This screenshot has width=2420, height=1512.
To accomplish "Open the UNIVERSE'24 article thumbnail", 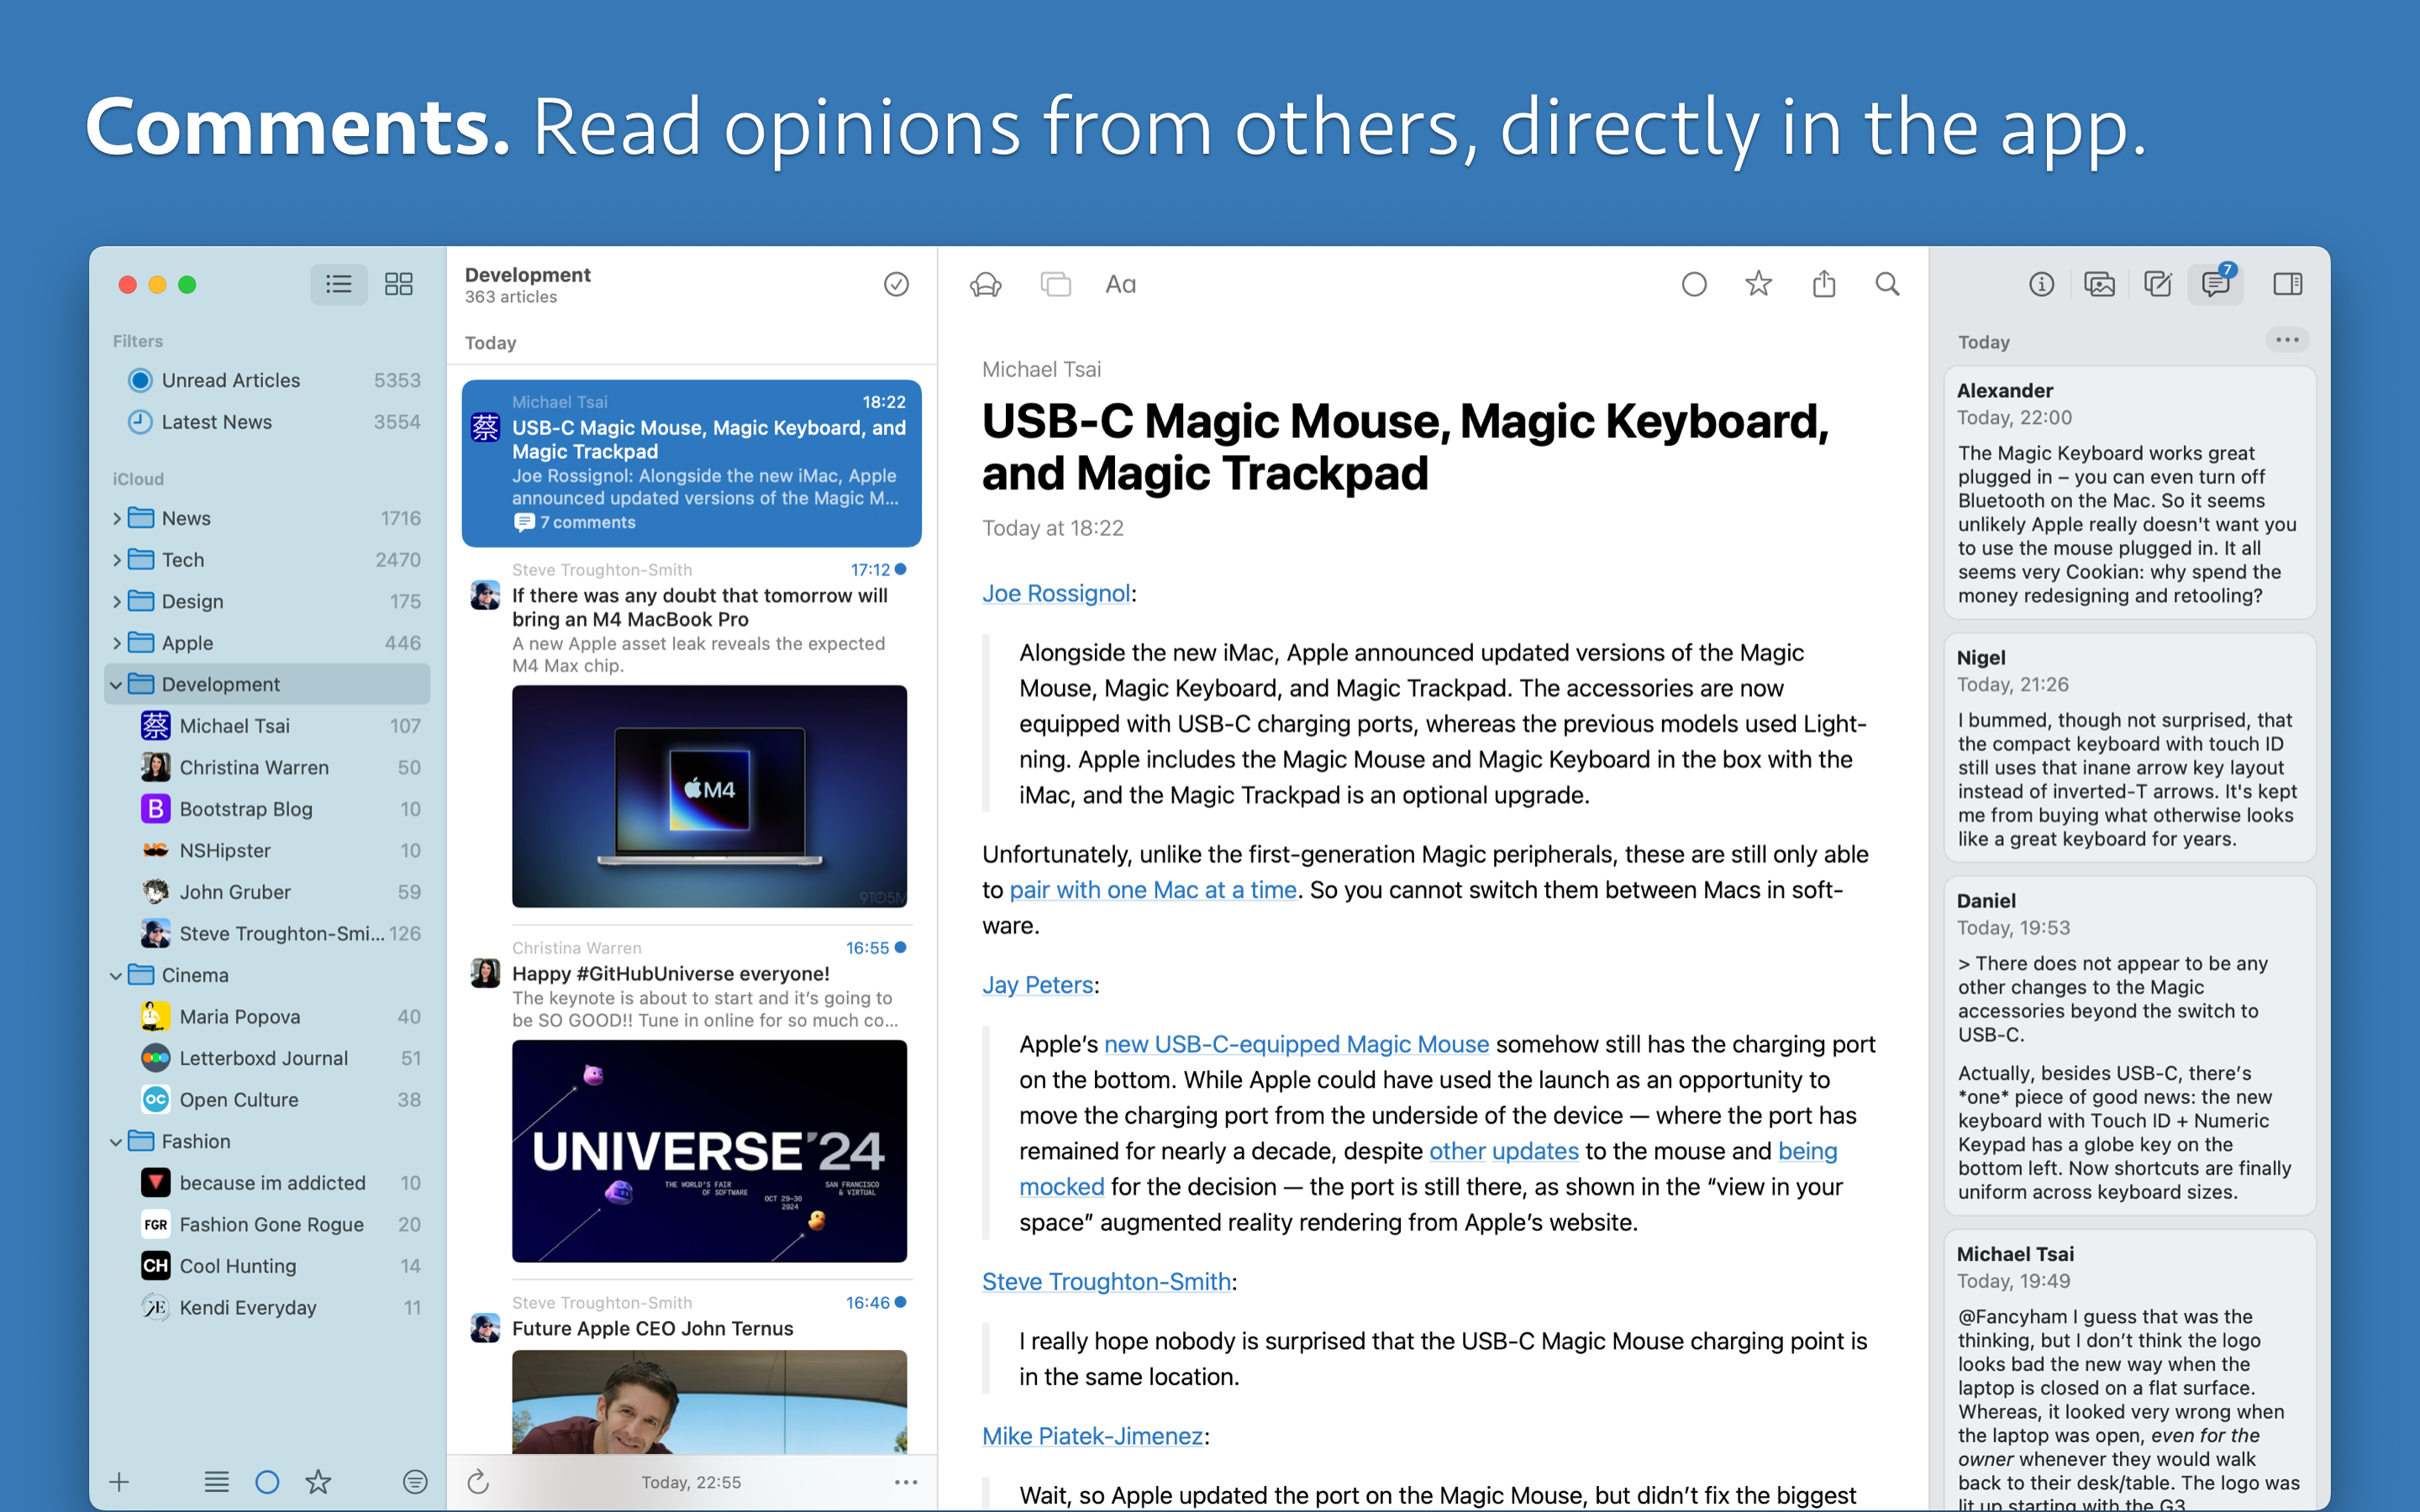I will (x=709, y=1150).
